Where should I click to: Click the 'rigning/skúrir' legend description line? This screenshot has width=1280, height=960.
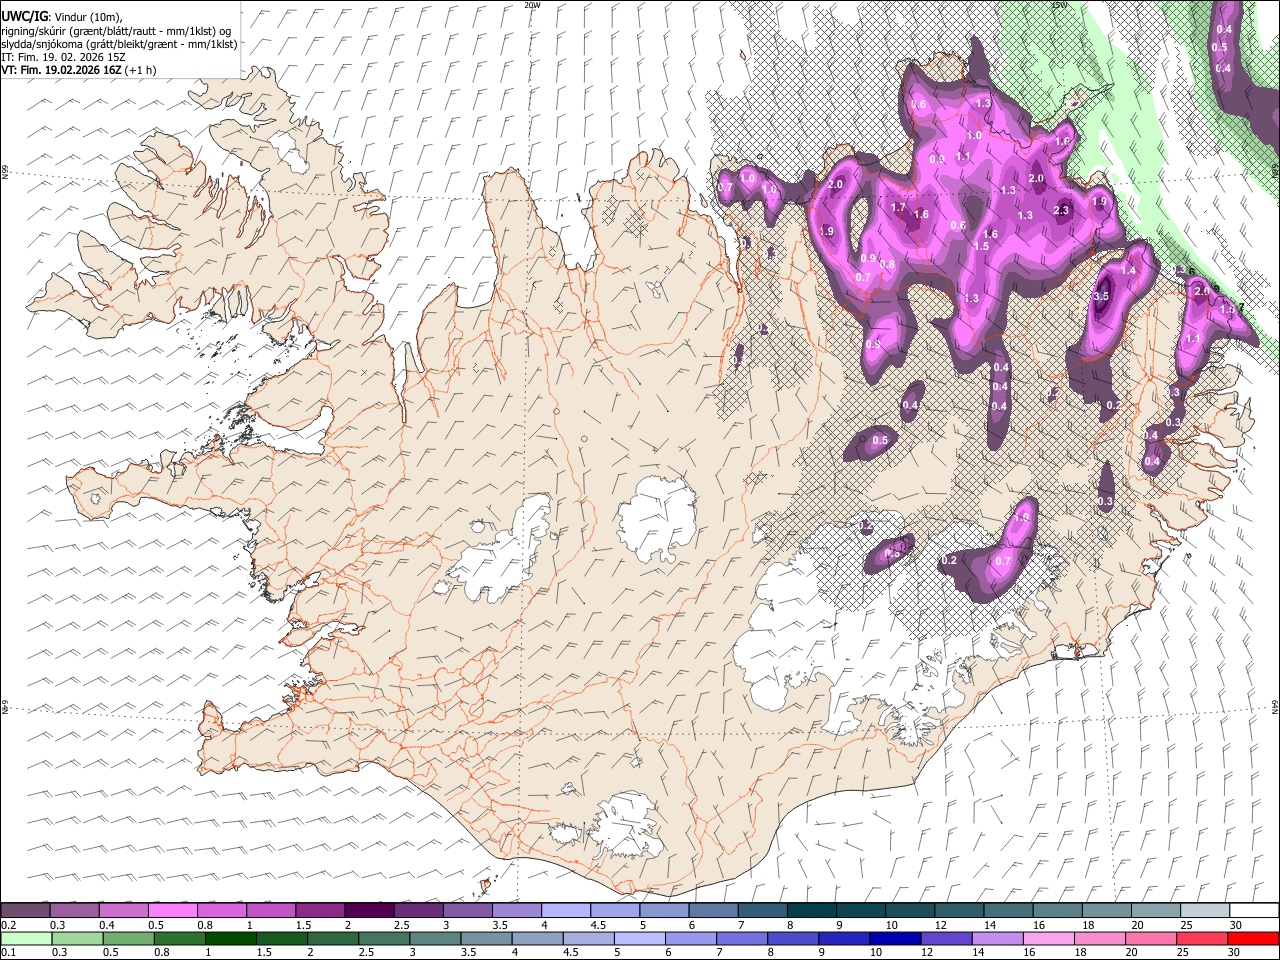pyautogui.click(x=116, y=31)
